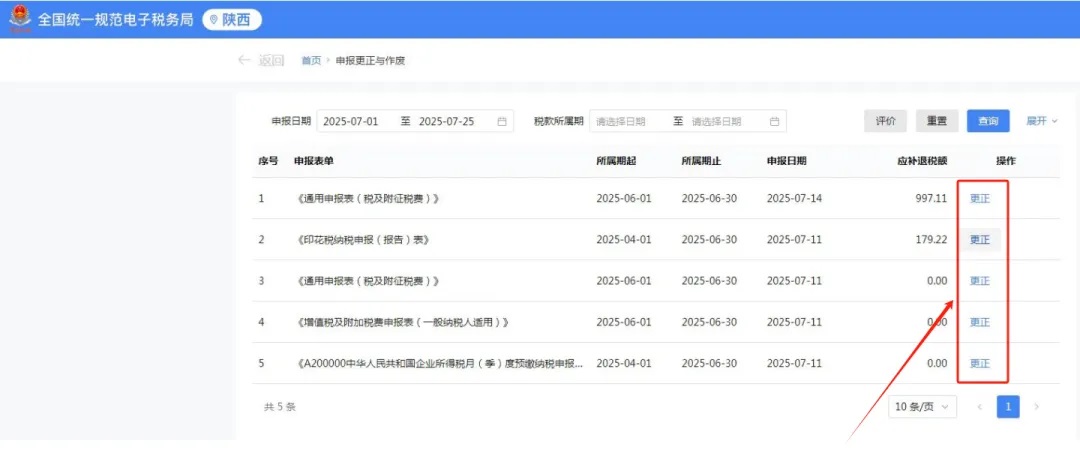Click the 申报表单 column header
The image size is (1080, 471).
coord(313,160)
